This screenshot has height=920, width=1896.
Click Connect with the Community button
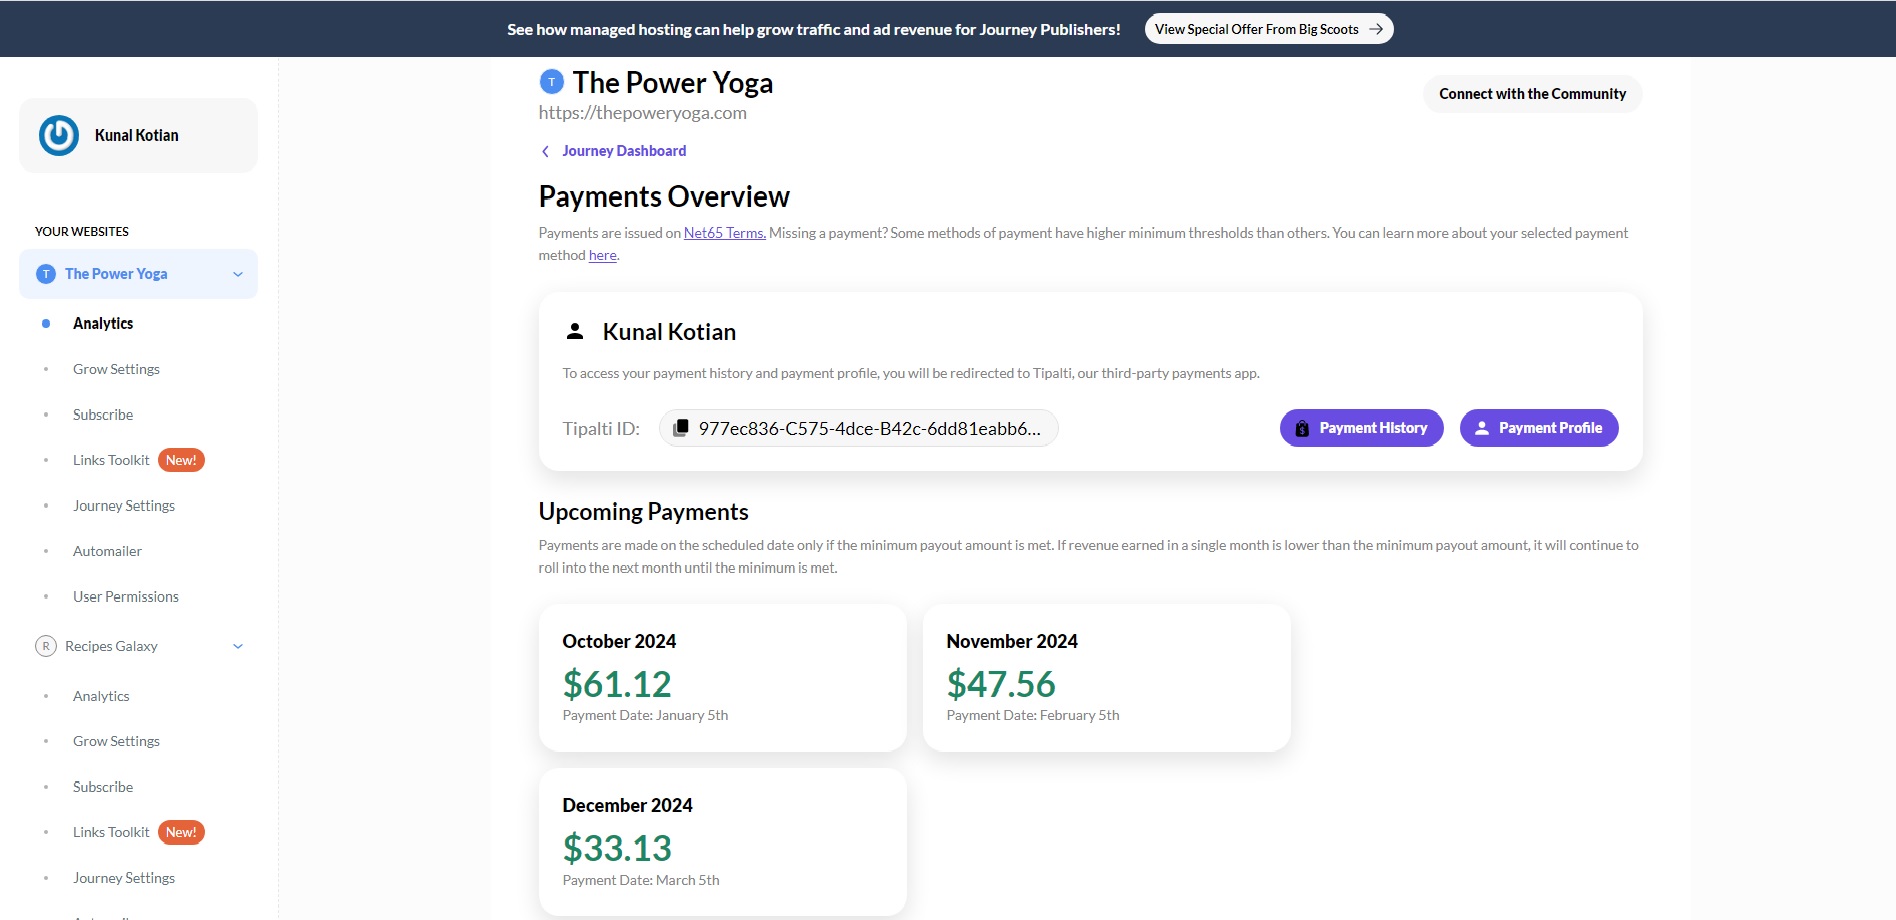[x=1532, y=94]
